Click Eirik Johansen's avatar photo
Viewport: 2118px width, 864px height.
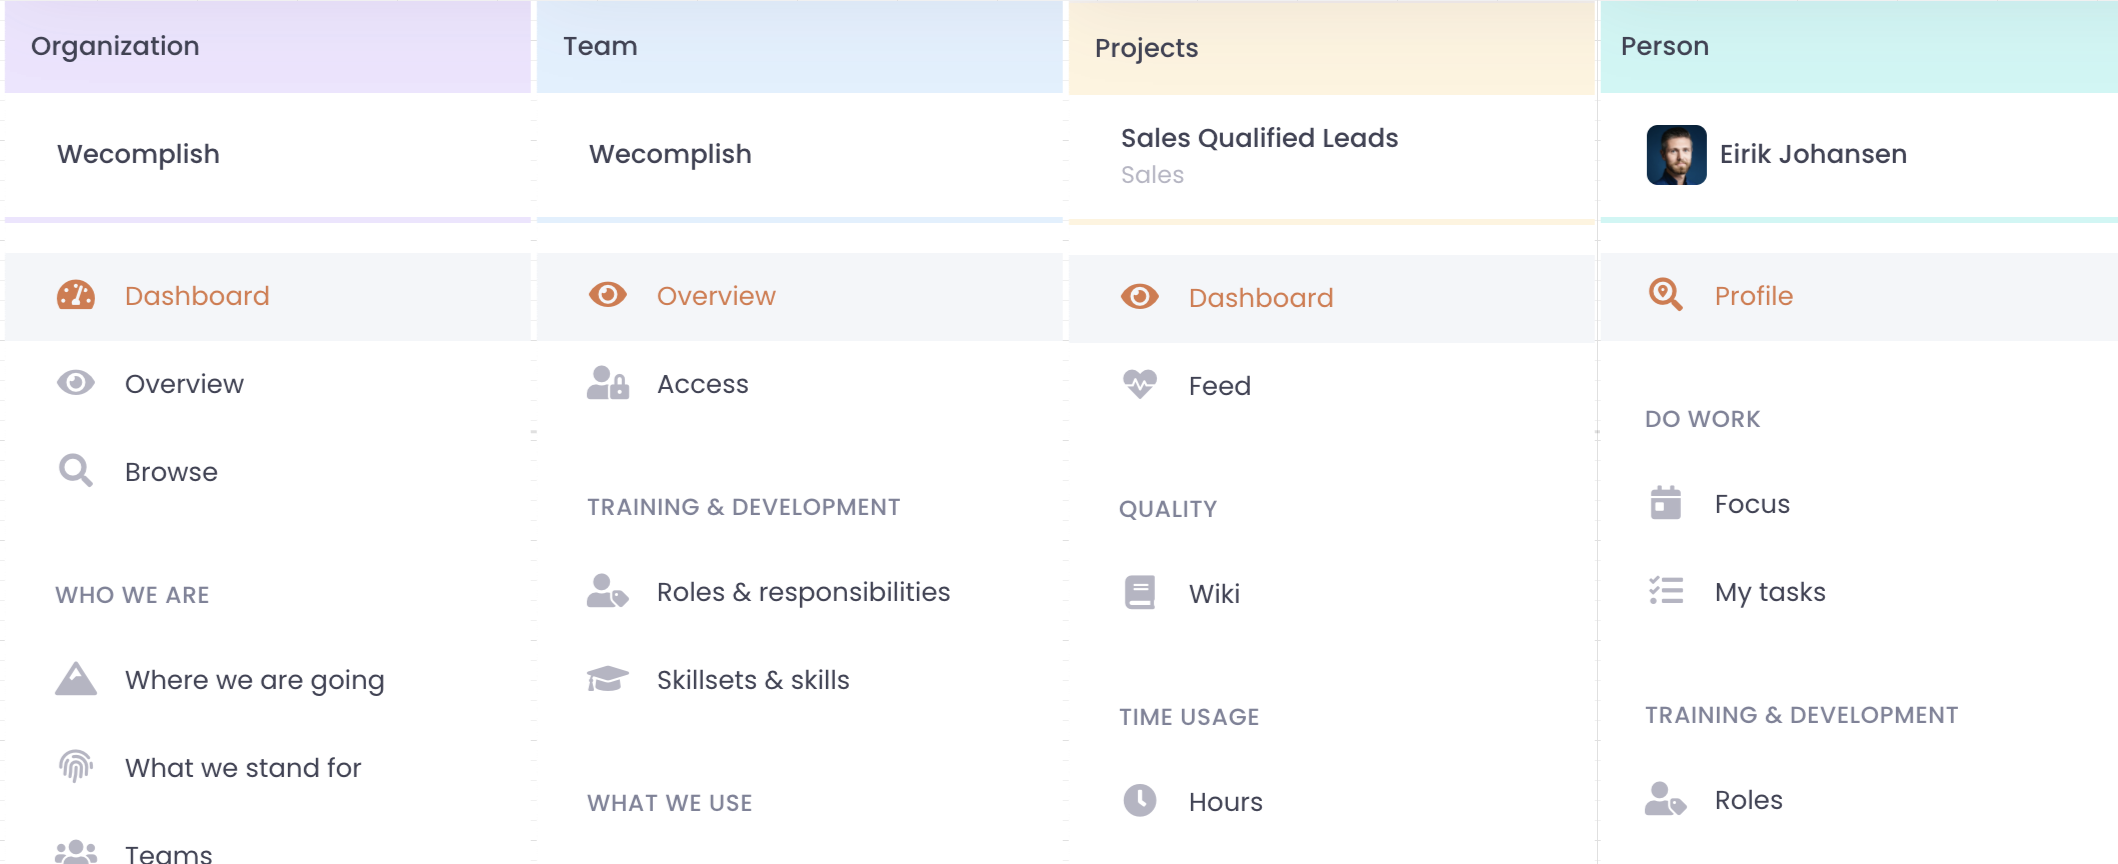coord(1677,155)
